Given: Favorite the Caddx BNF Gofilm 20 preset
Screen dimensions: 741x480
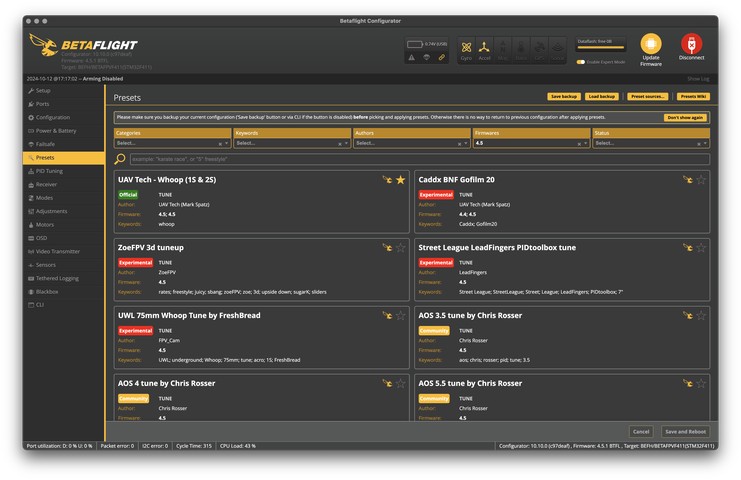Looking at the screenshot, I should (x=701, y=180).
